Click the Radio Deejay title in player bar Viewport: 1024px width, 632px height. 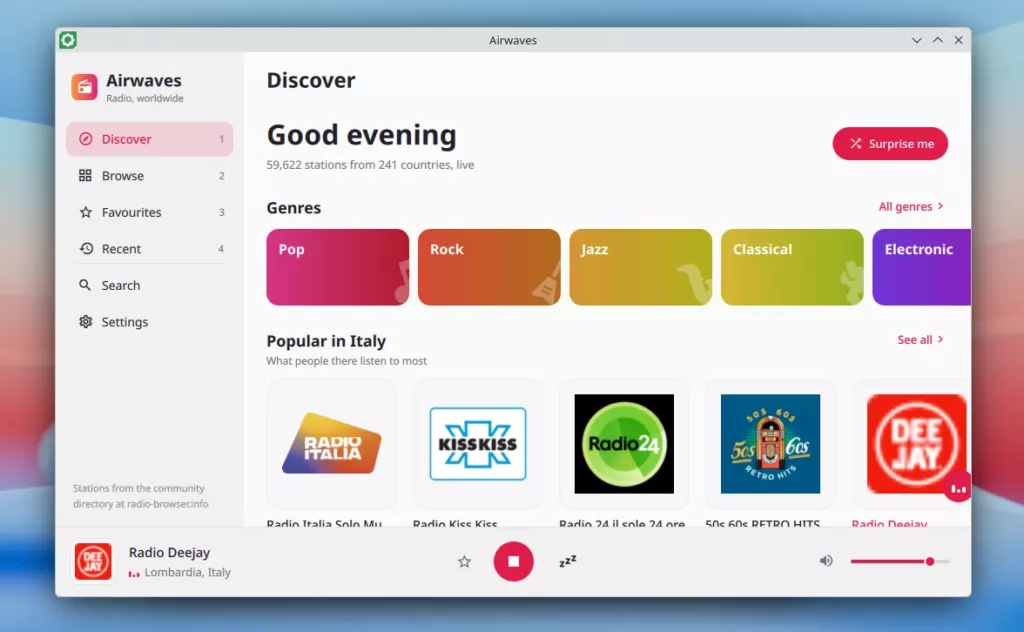click(x=169, y=552)
